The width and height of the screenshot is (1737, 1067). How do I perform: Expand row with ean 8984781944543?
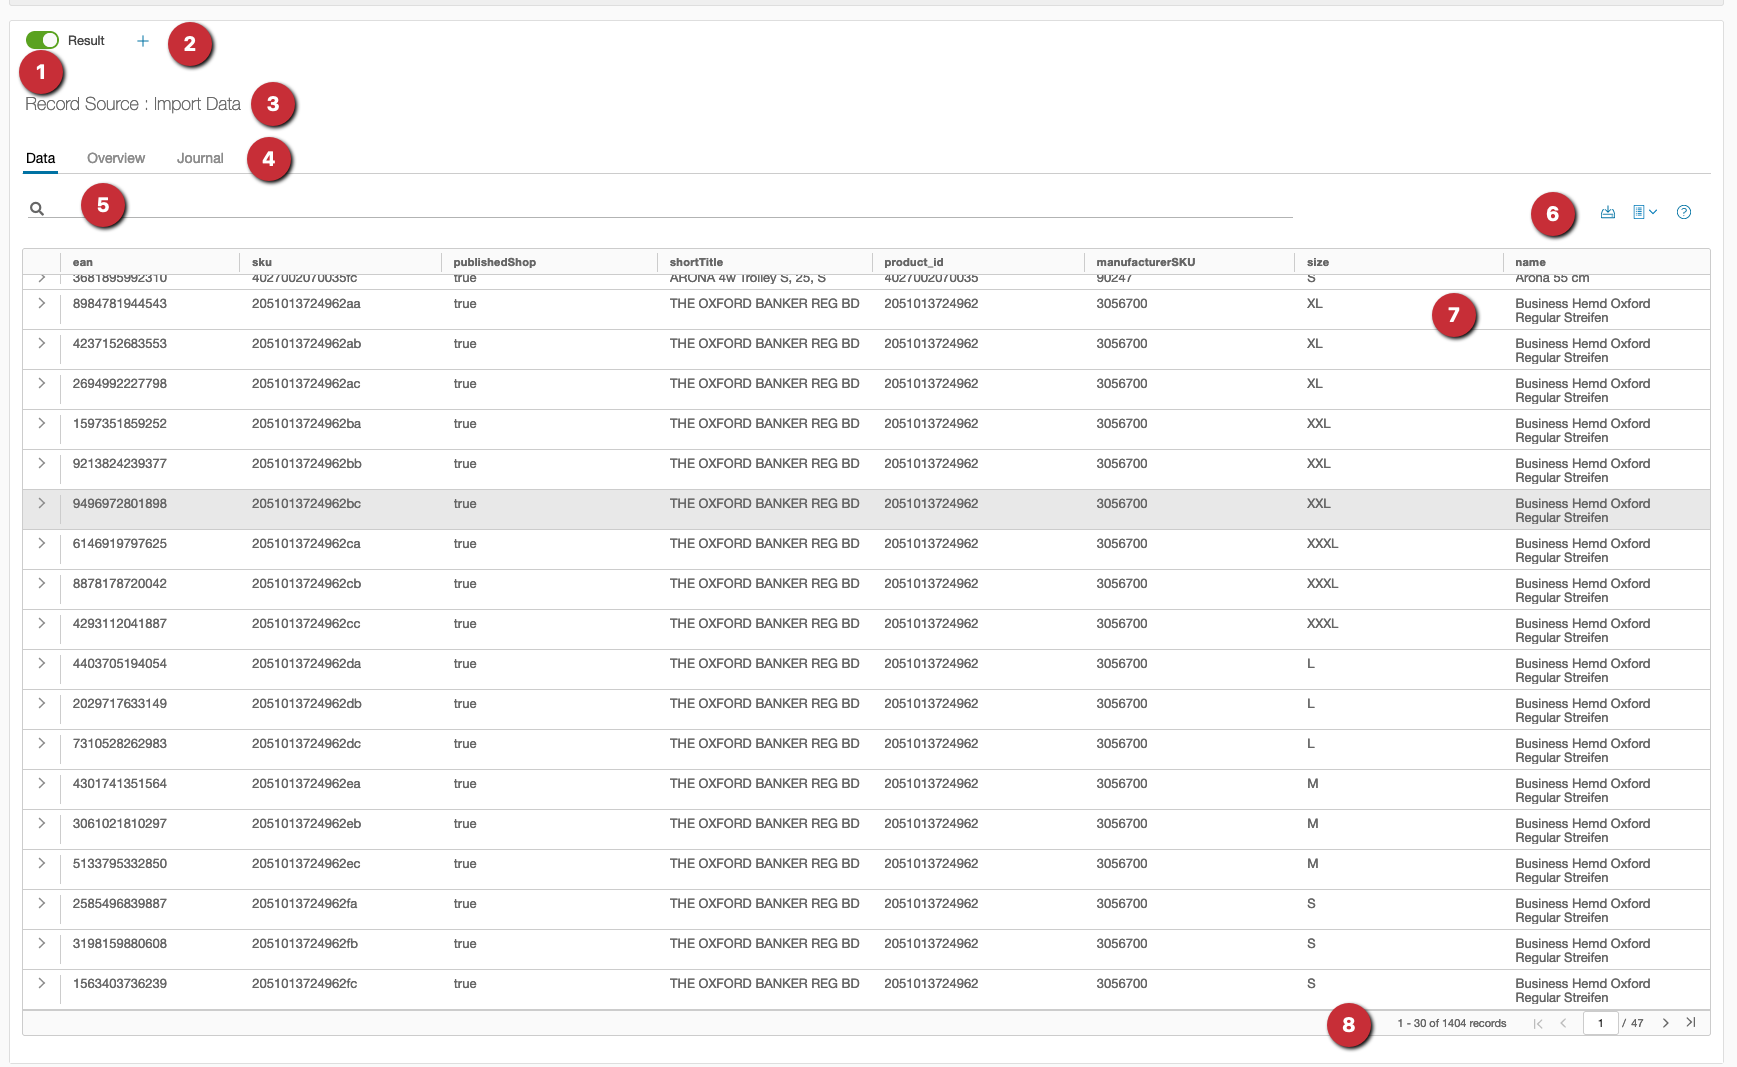pyautogui.click(x=41, y=303)
